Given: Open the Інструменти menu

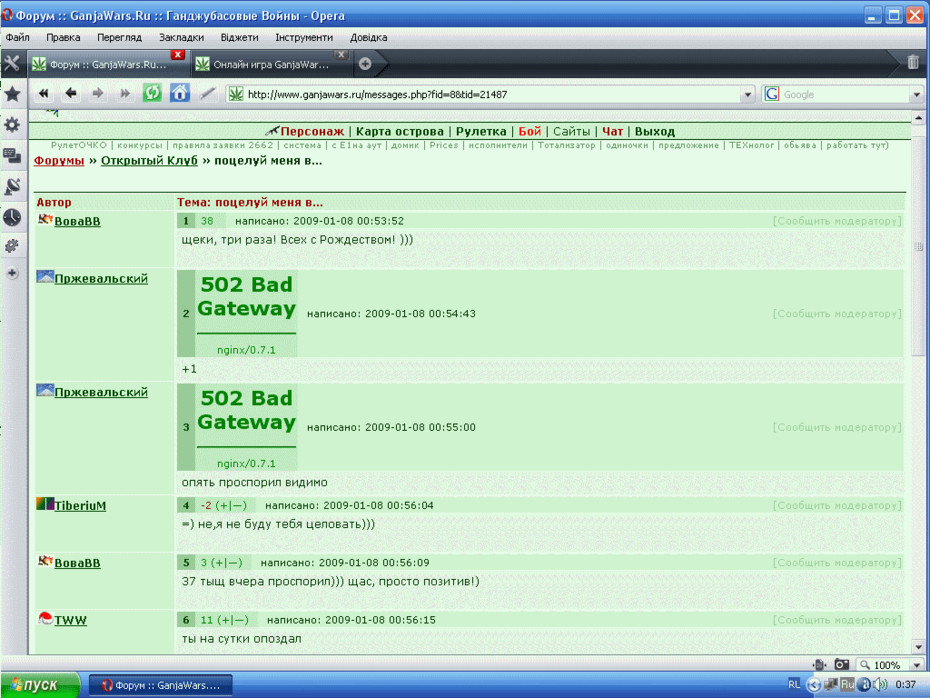Looking at the screenshot, I should click(304, 37).
